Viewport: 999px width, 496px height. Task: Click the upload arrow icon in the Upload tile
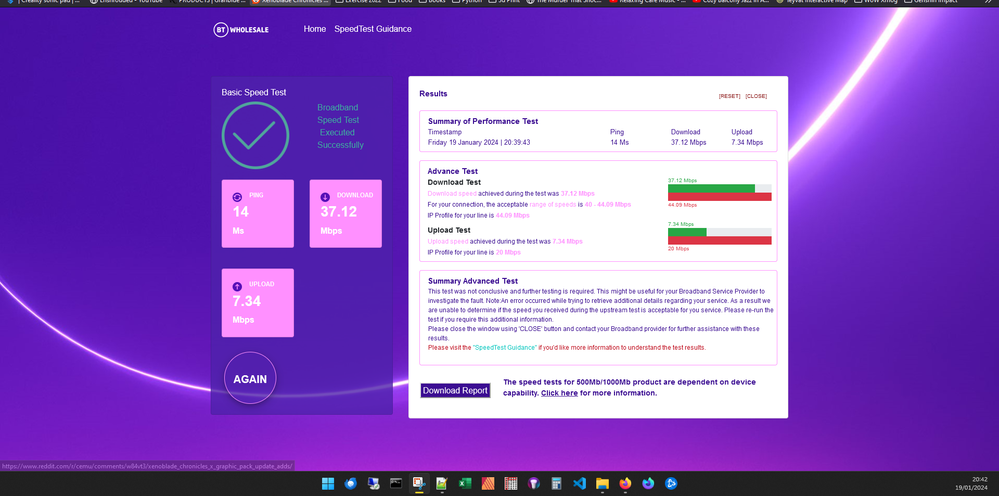coord(237,286)
